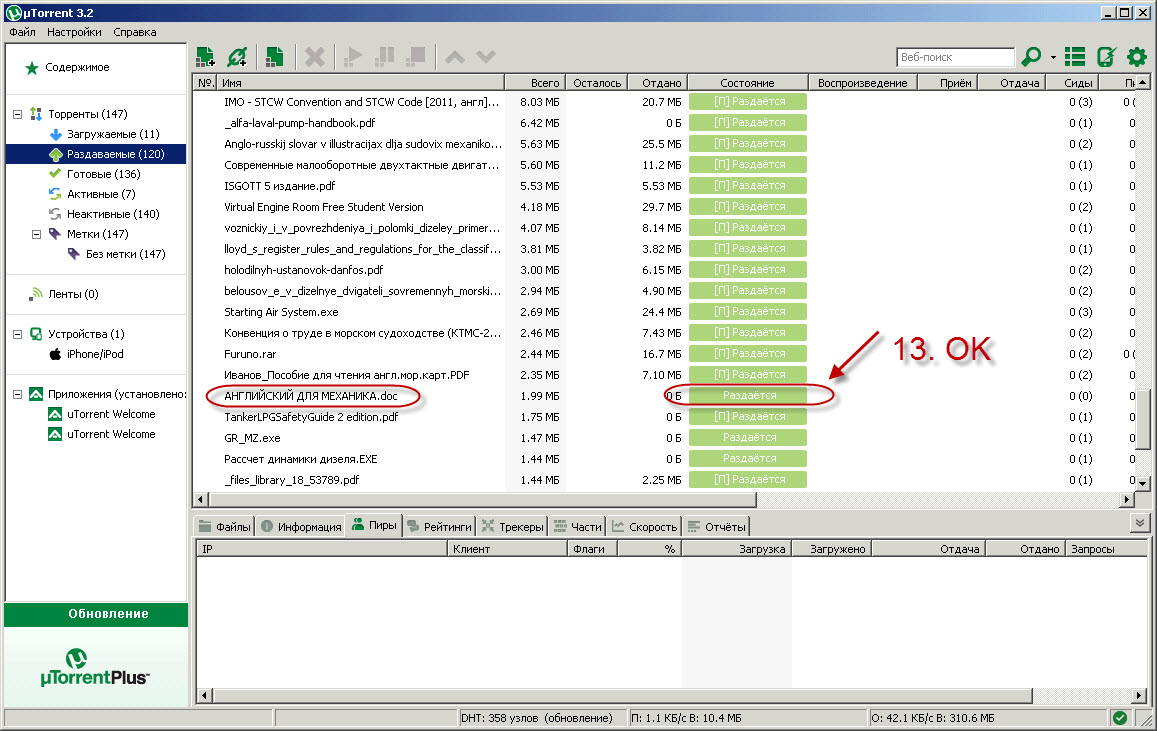This screenshot has height=731, width=1157.
Task: Click the Обновление upgrade button
Action: click(96, 614)
